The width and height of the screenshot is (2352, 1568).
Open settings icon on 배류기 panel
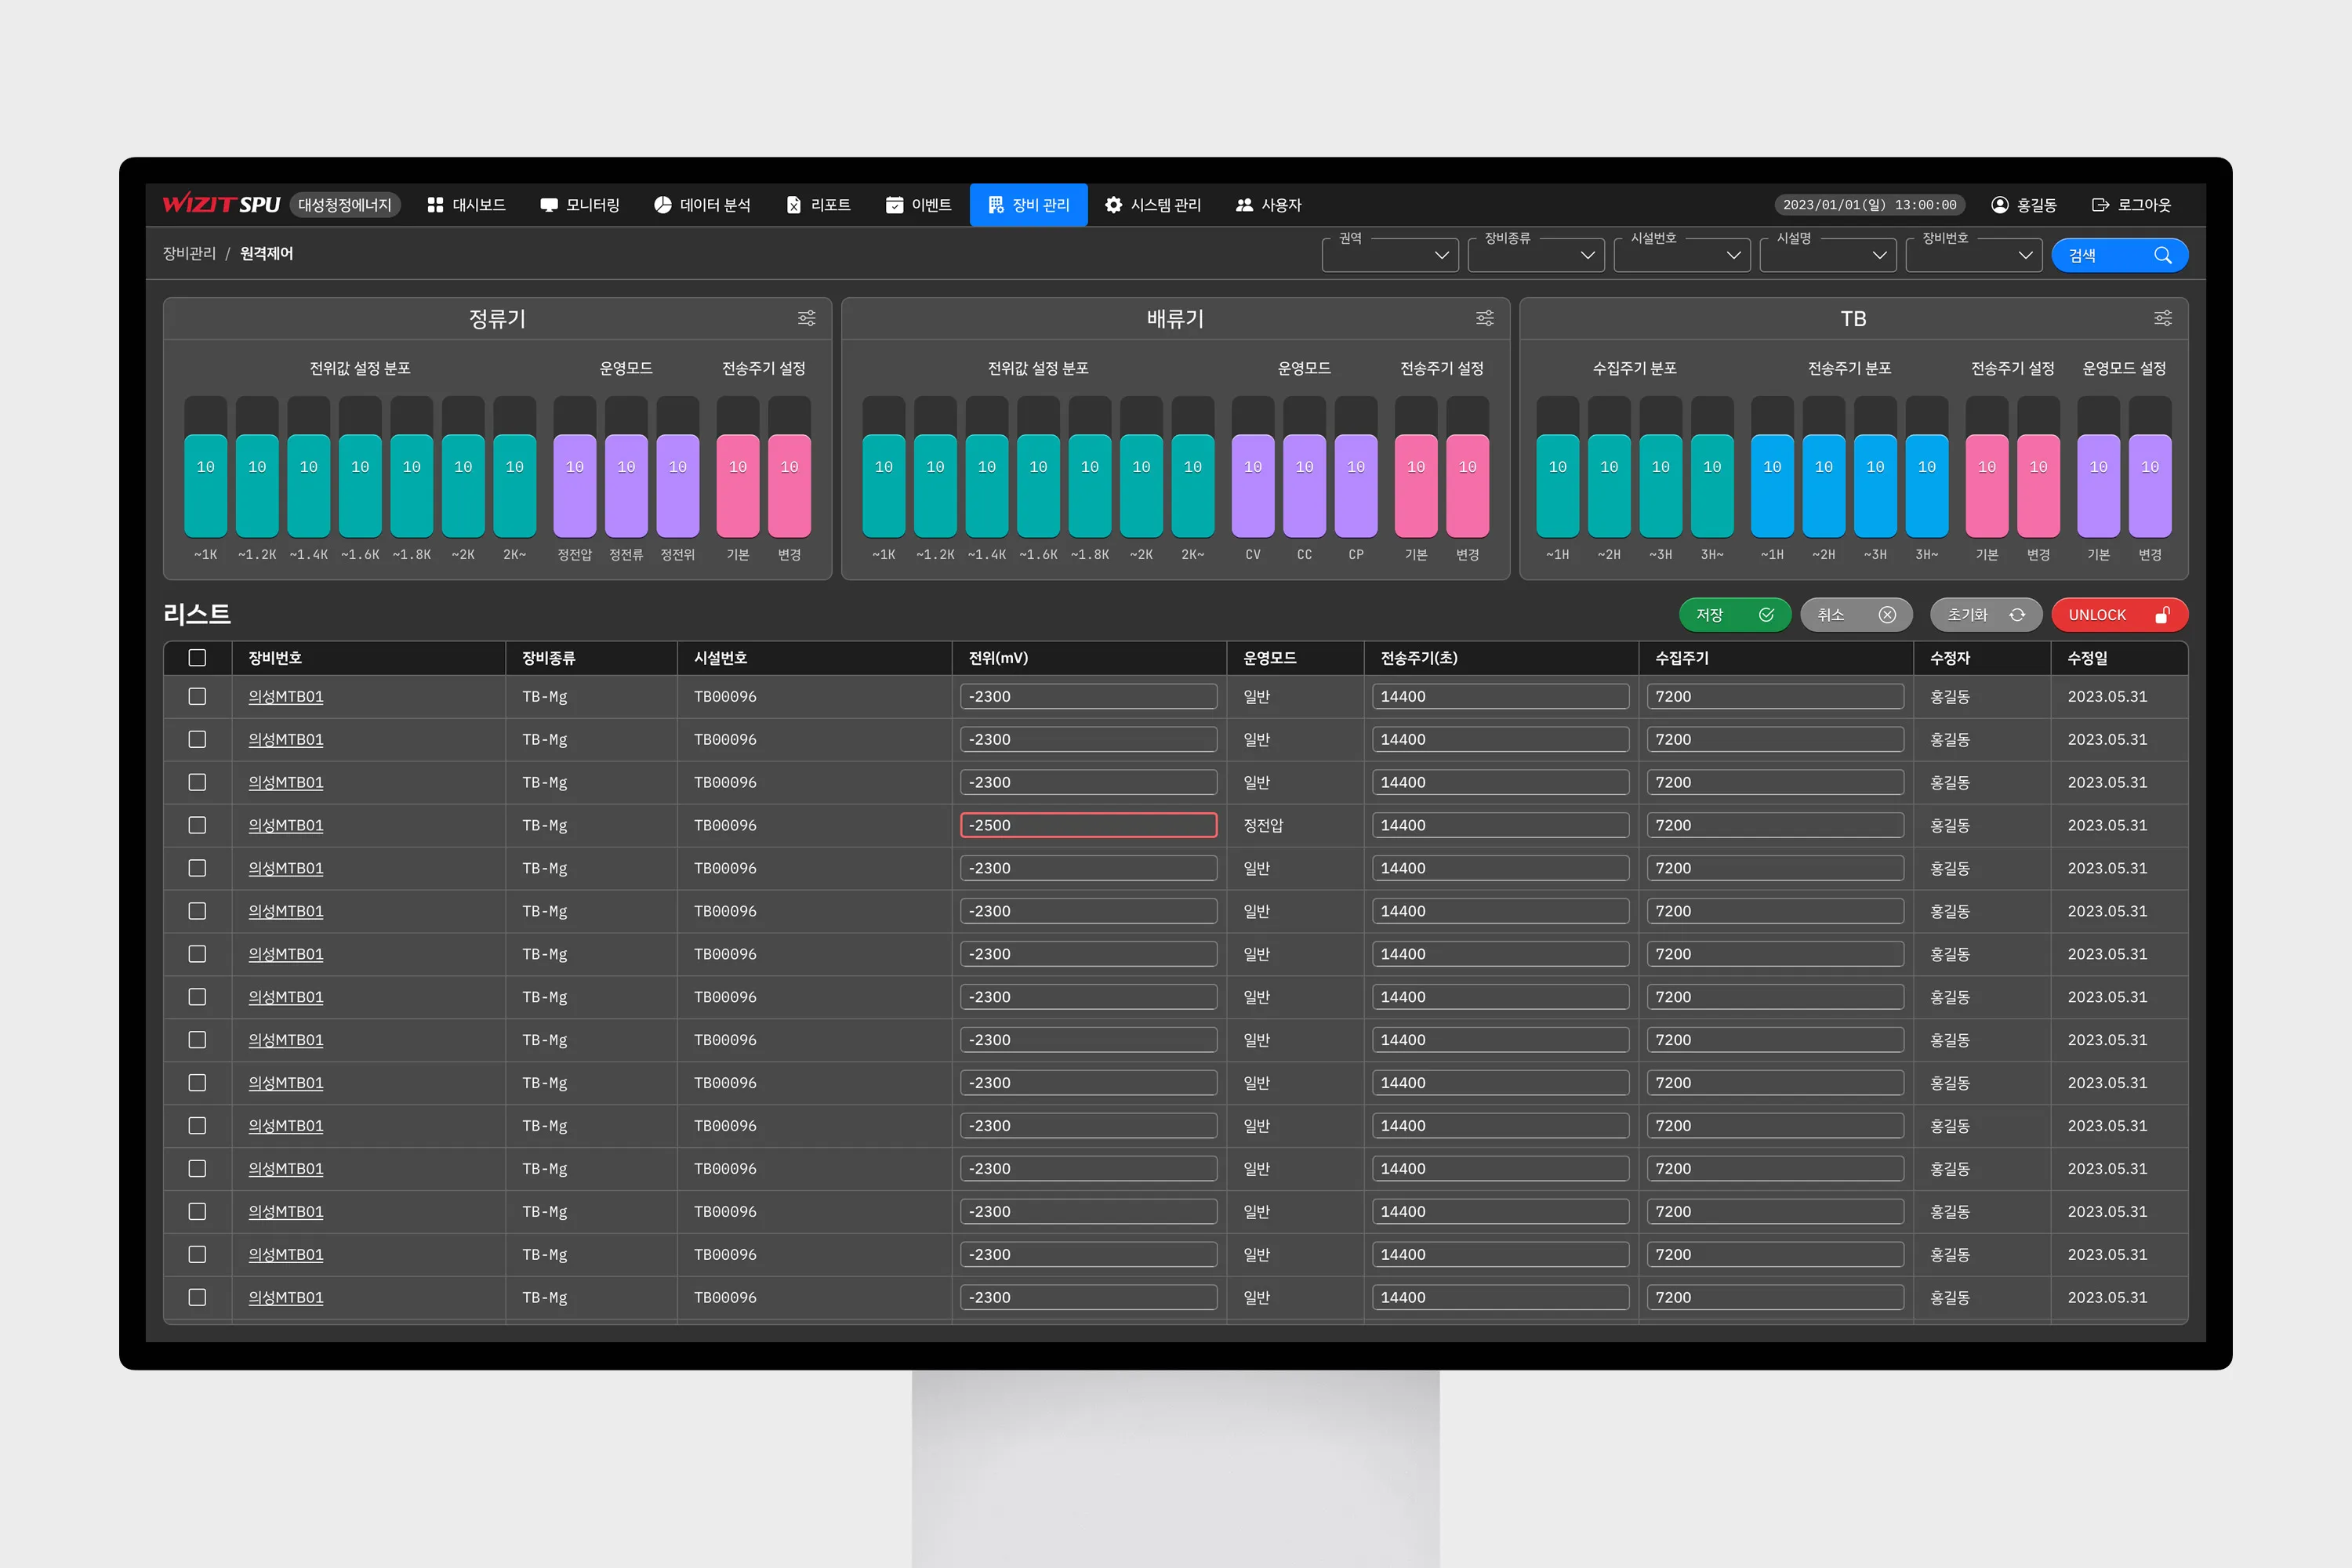(1484, 318)
